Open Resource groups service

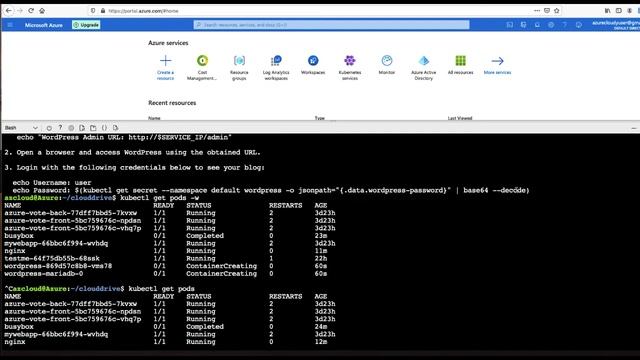pos(239,67)
